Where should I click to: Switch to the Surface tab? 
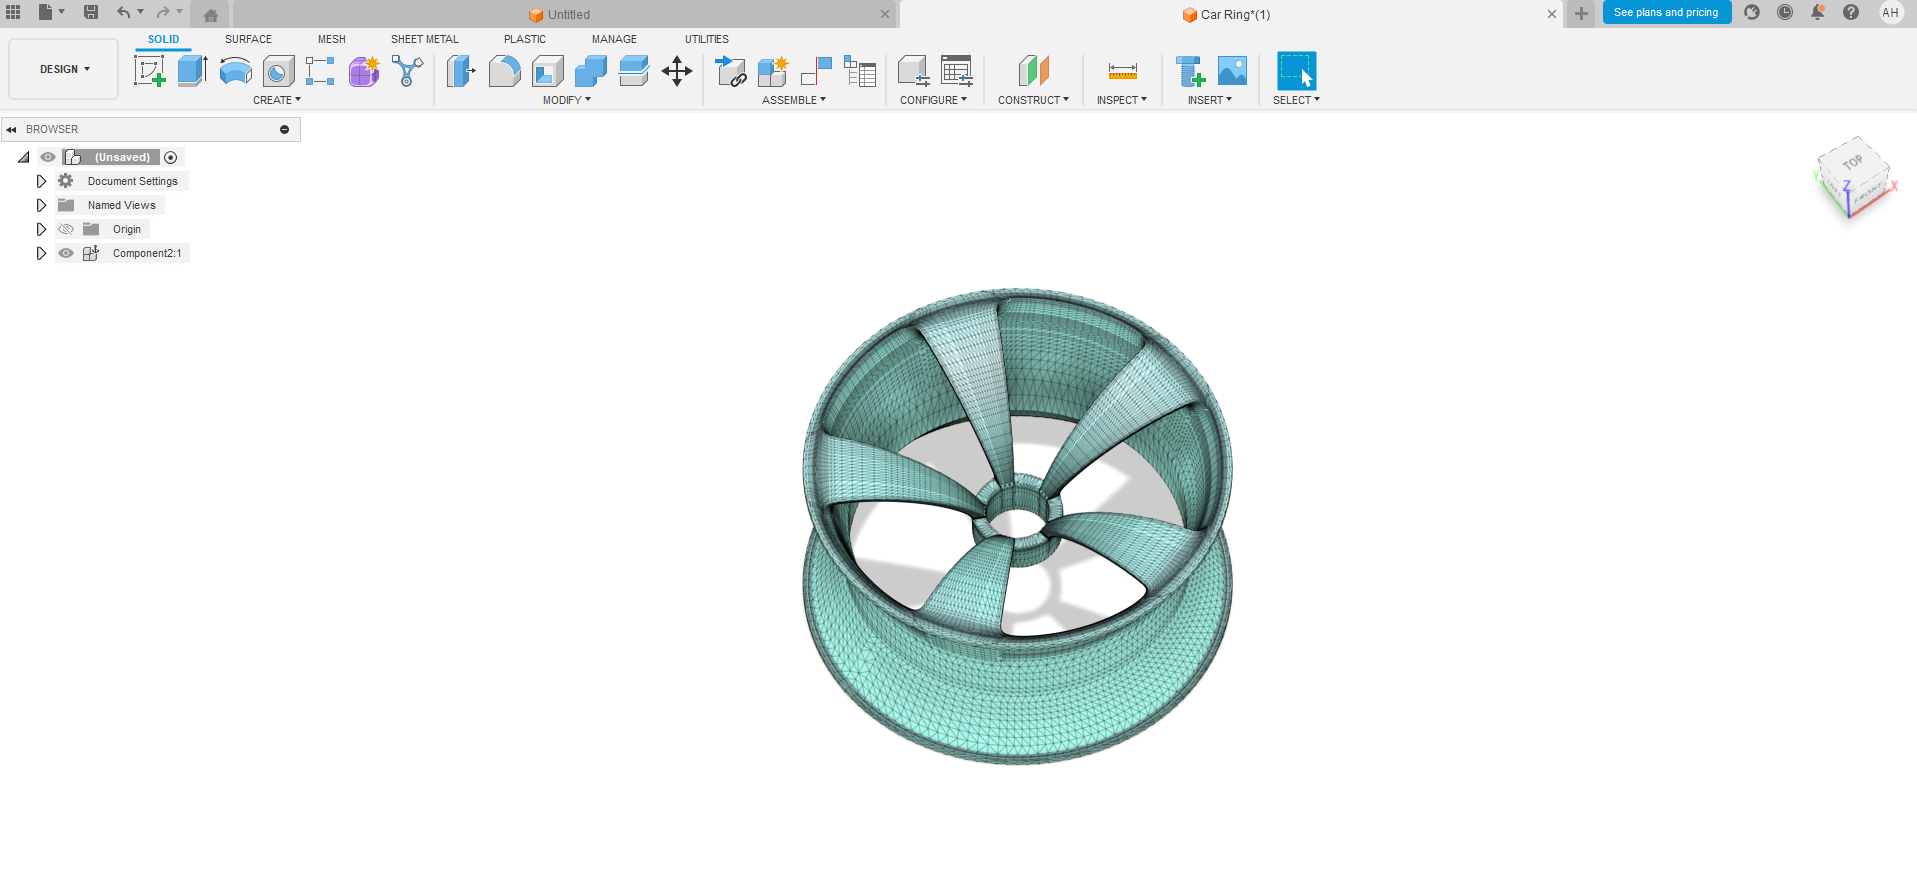248,39
